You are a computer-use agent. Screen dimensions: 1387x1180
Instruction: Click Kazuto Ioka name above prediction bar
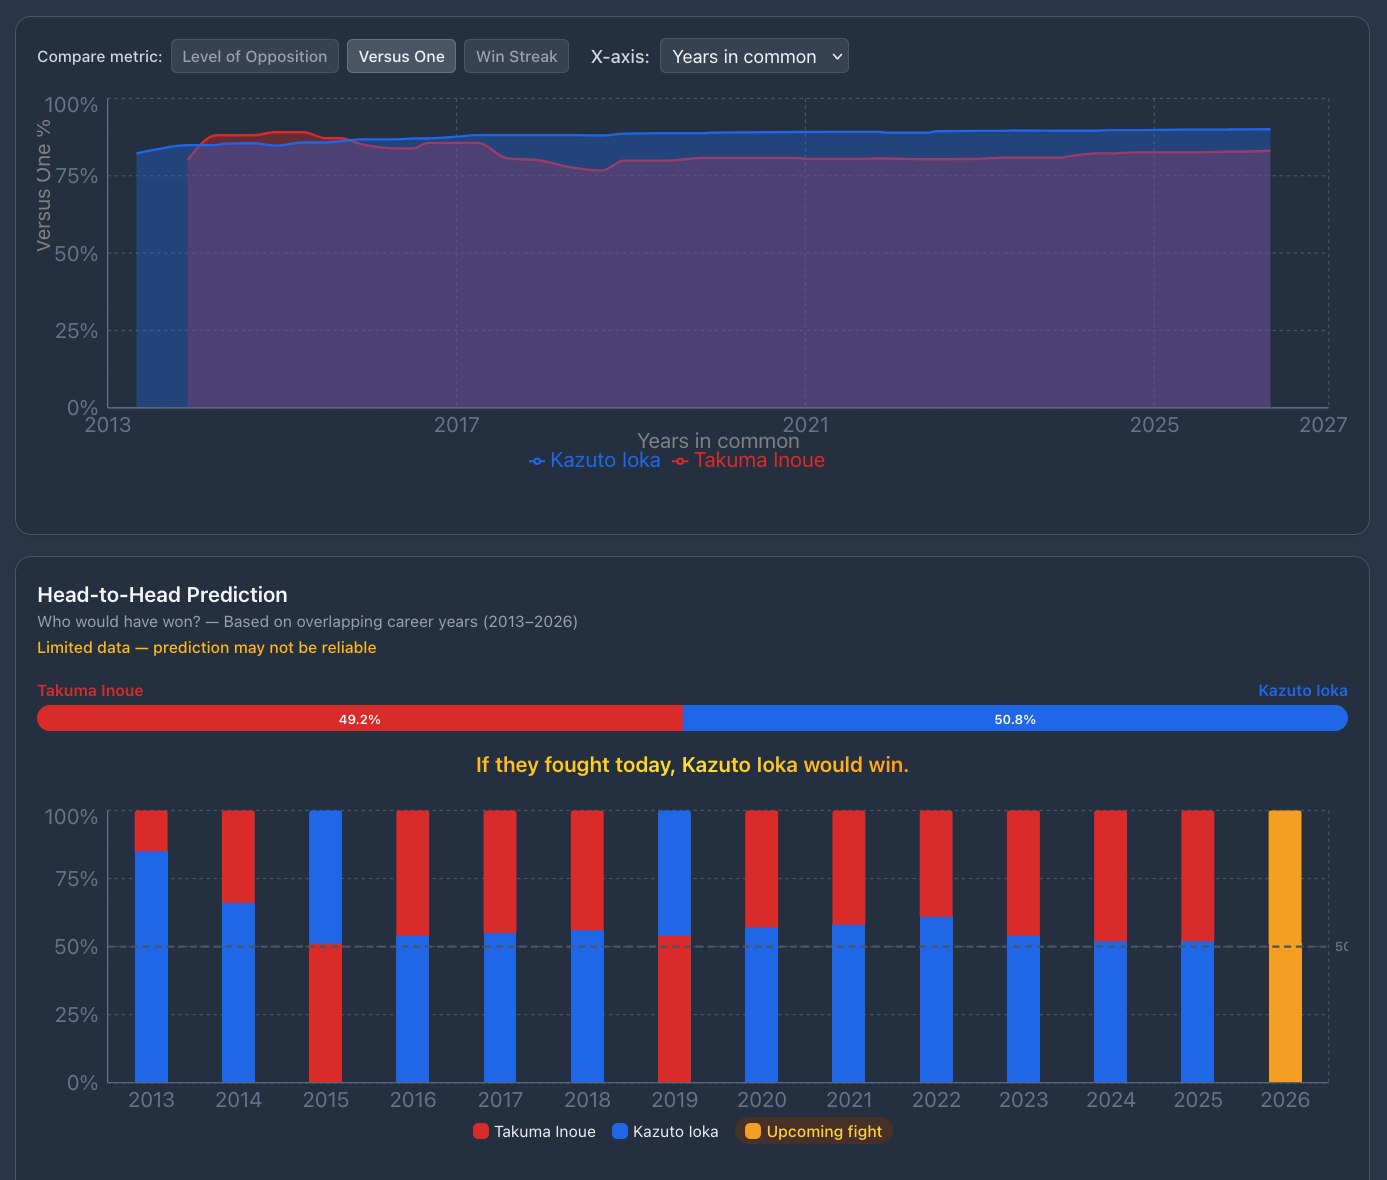[1302, 690]
